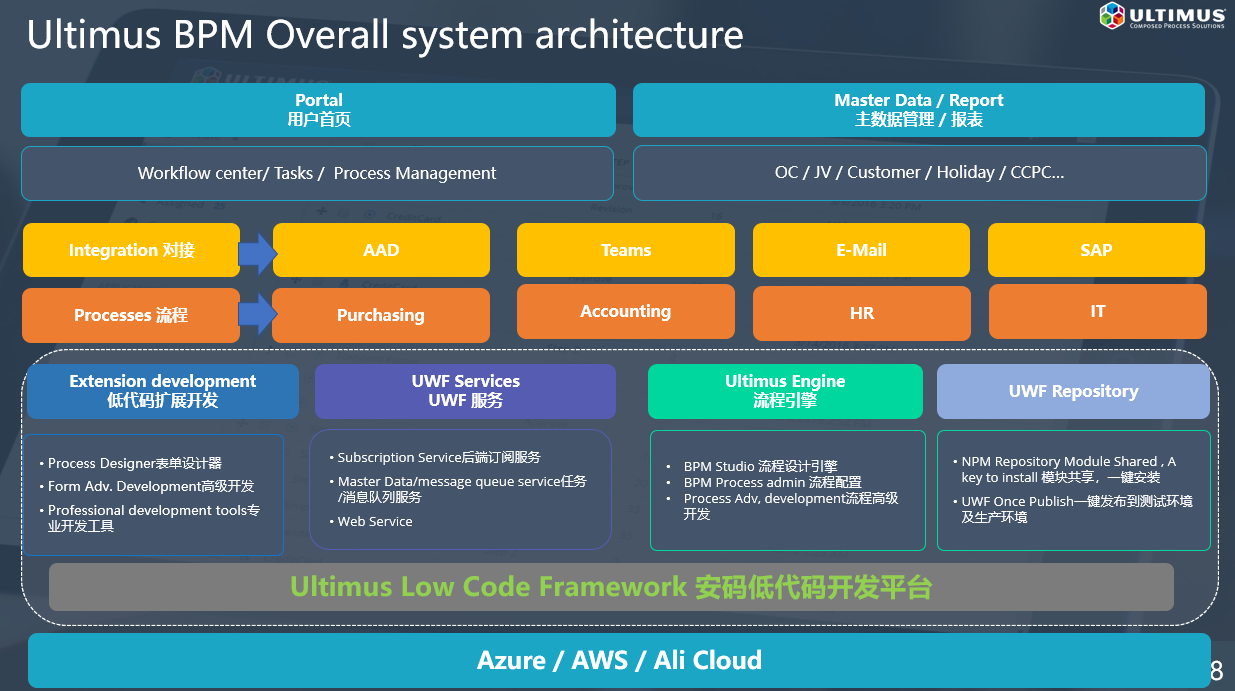Click 'Process Designer表单设计器' bullet
Viewport: 1235px width, 691px height.
135,463
